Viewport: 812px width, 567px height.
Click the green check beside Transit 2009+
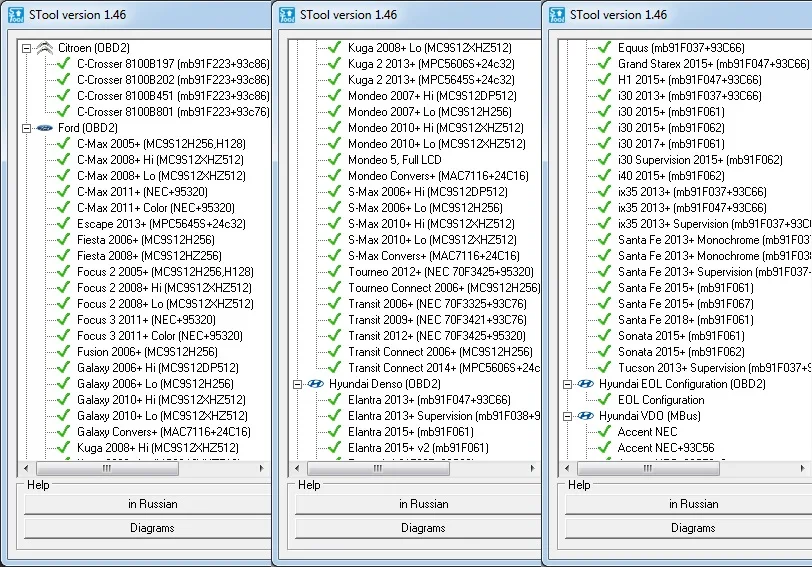pos(335,319)
